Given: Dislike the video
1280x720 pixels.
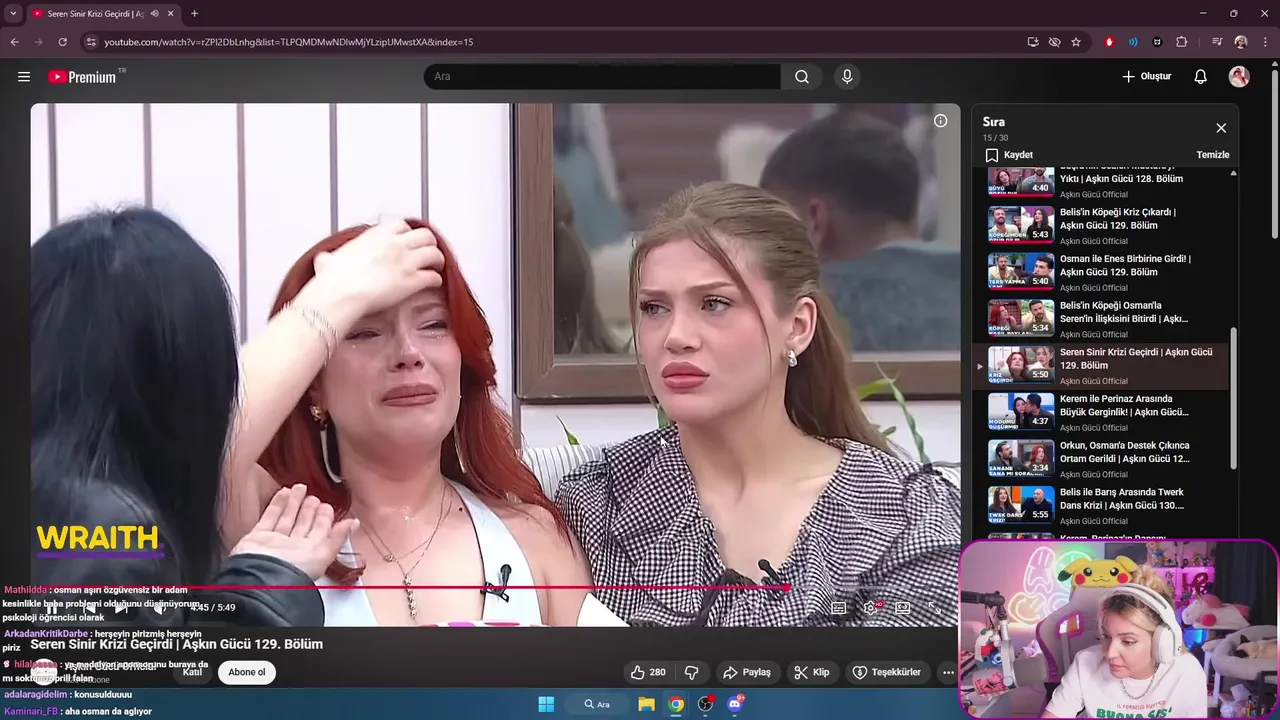Looking at the screenshot, I should (x=691, y=672).
